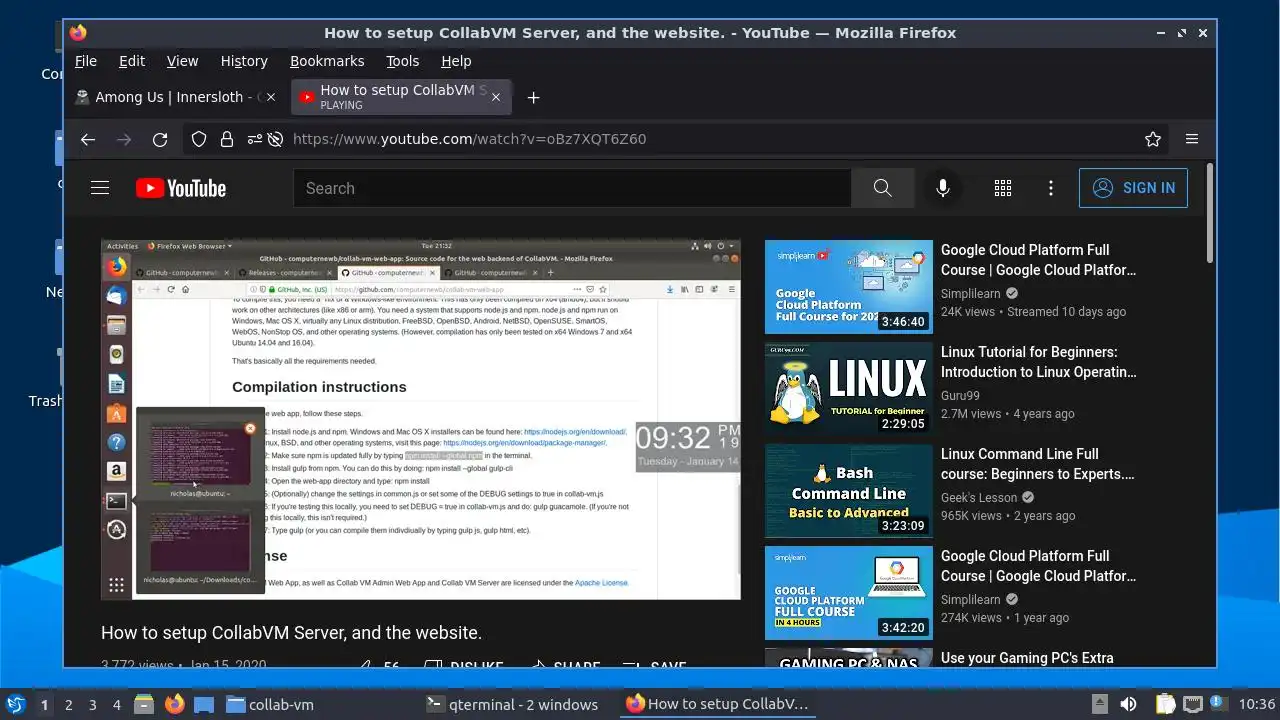Open the file manager panel launcher
The height and width of the screenshot is (720, 1280).
point(144,704)
